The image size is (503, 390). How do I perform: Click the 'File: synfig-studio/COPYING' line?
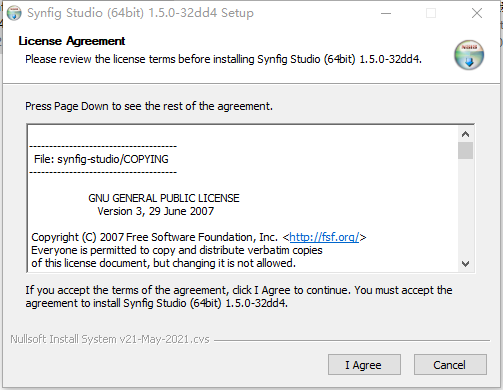point(101,159)
